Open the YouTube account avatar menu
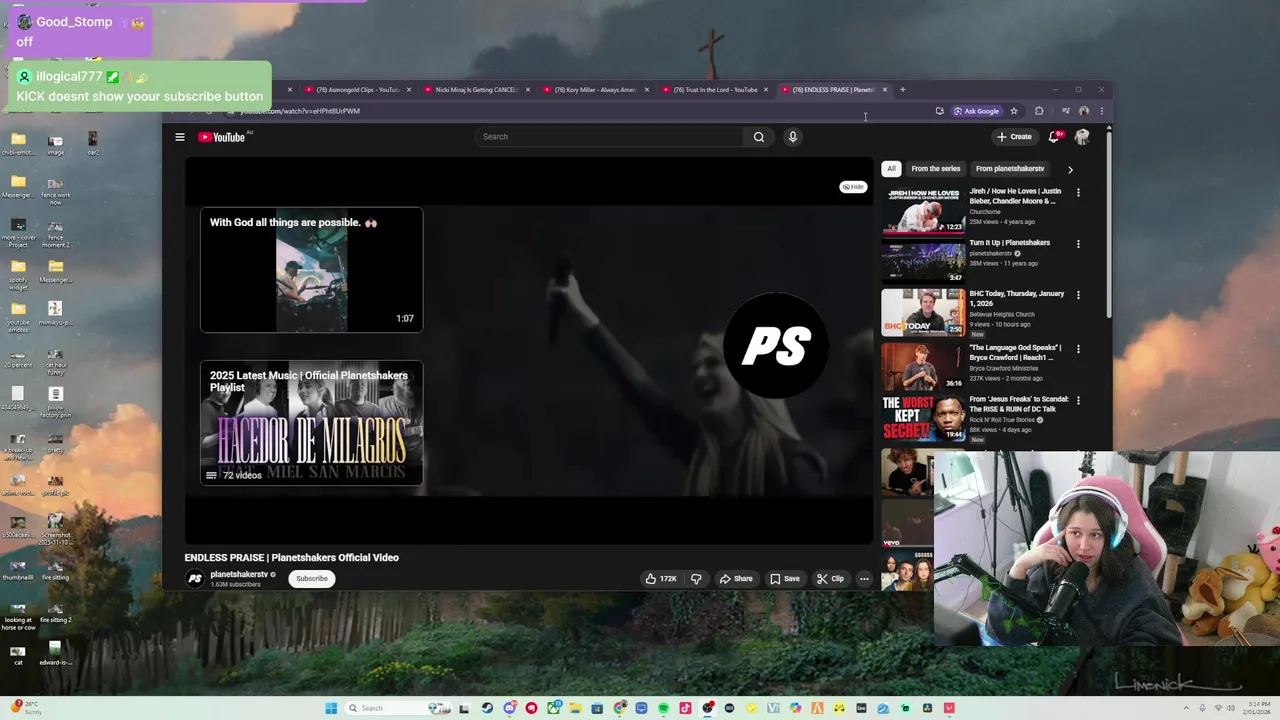The image size is (1280, 720). (1082, 137)
